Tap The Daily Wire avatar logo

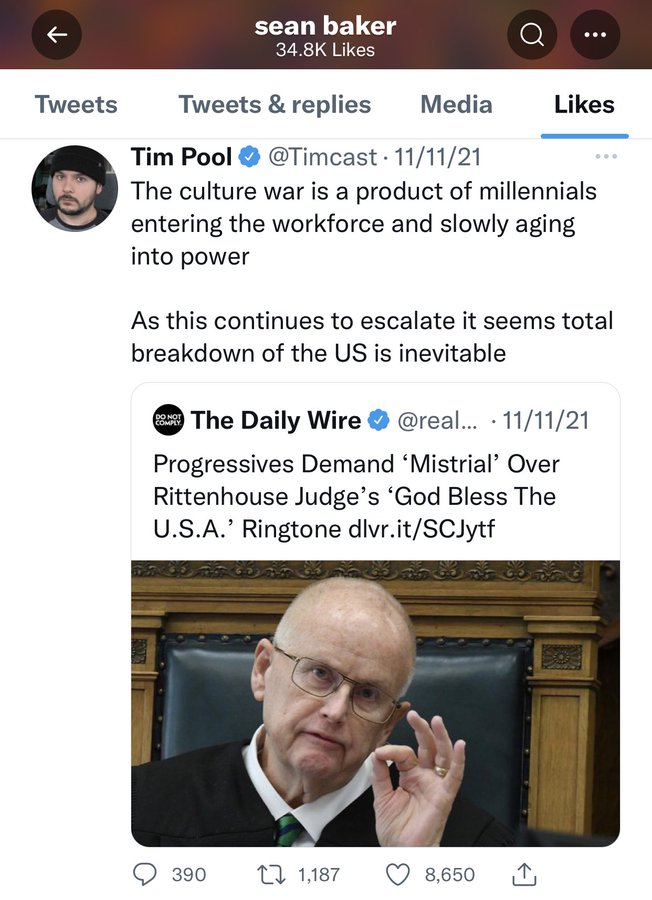pyautogui.click(x=168, y=420)
